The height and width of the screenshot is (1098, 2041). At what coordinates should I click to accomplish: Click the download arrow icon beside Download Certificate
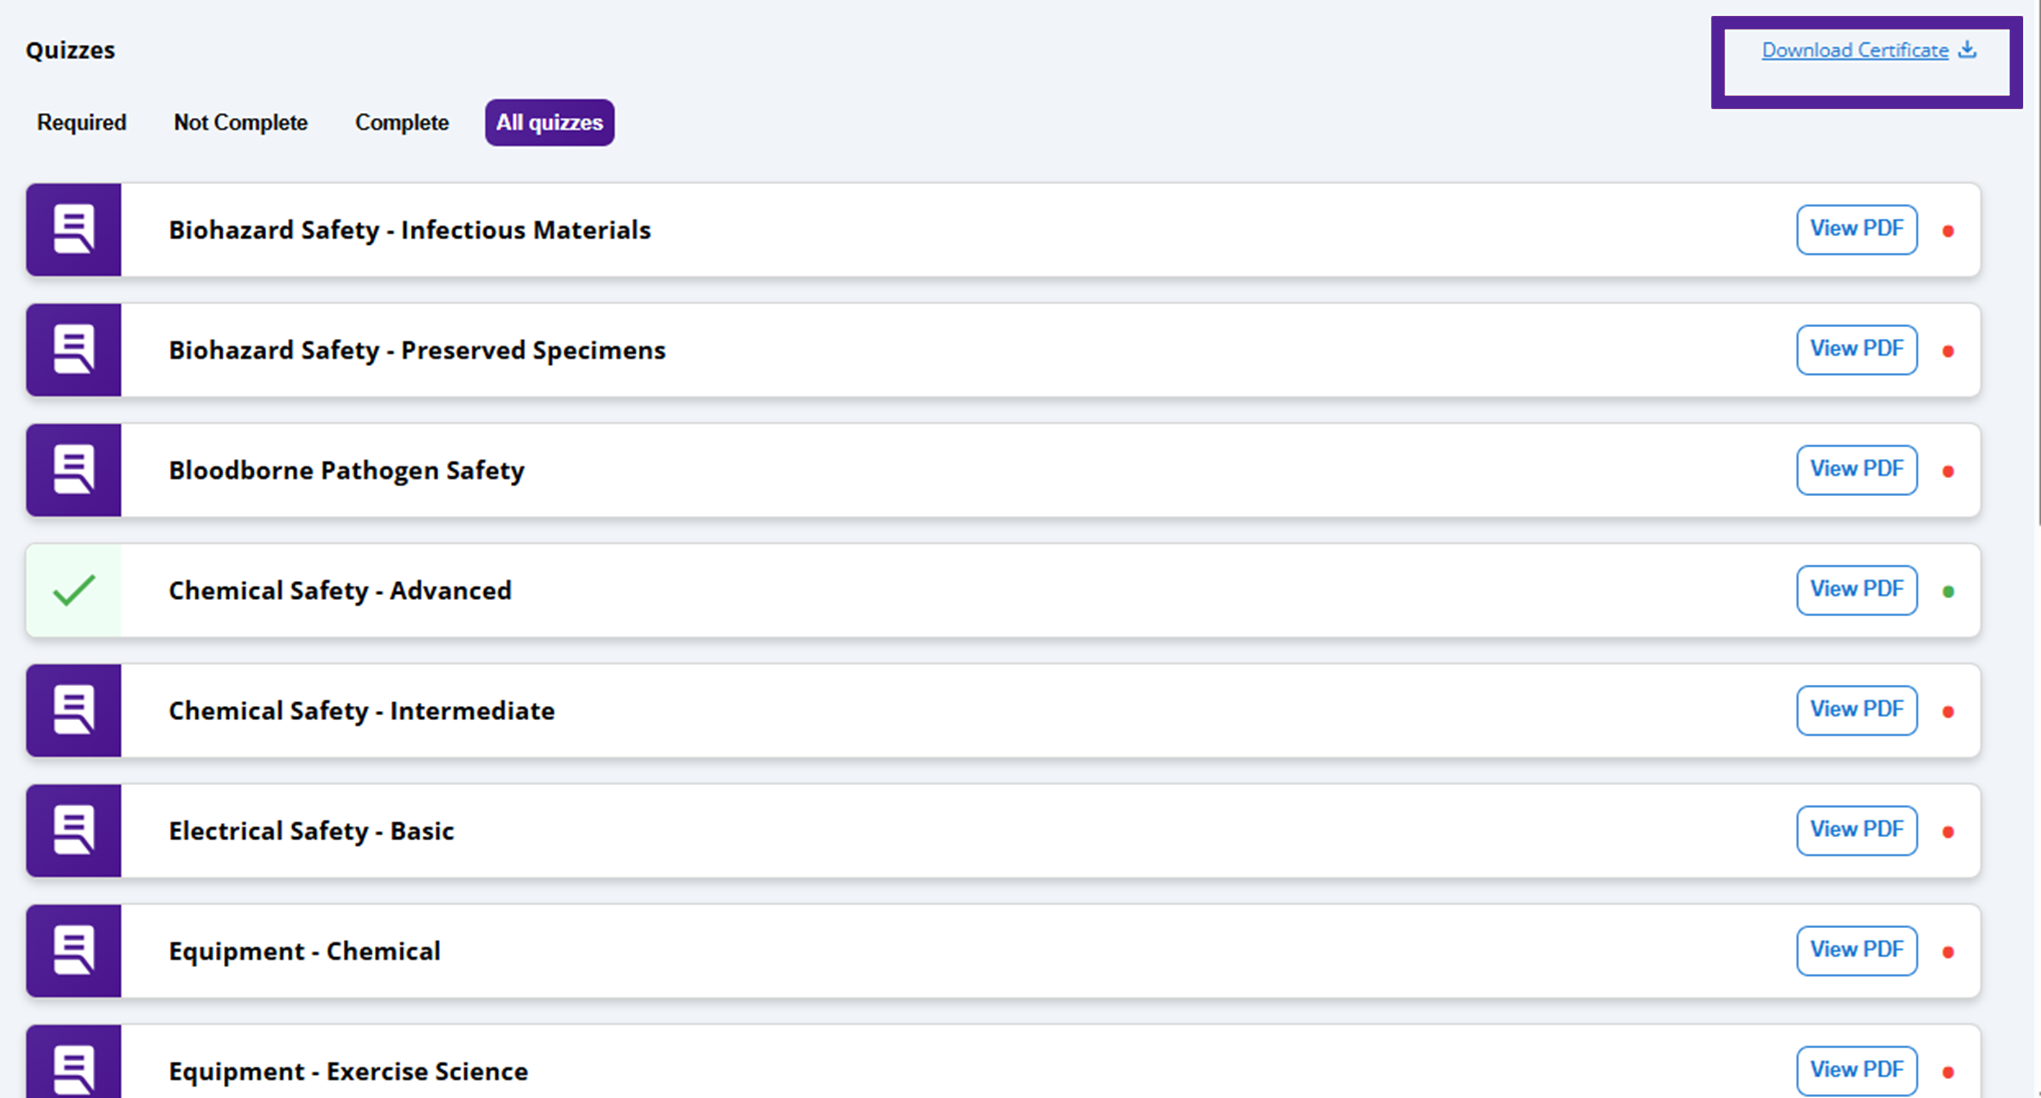click(x=1967, y=49)
